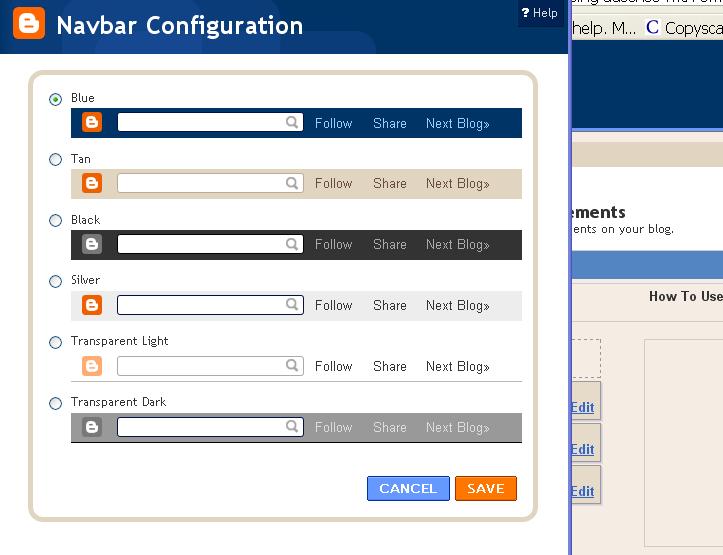This screenshot has height=555, width=723.
Task: Click Next Blog in Blue navbar preview
Action: [457, 124]
